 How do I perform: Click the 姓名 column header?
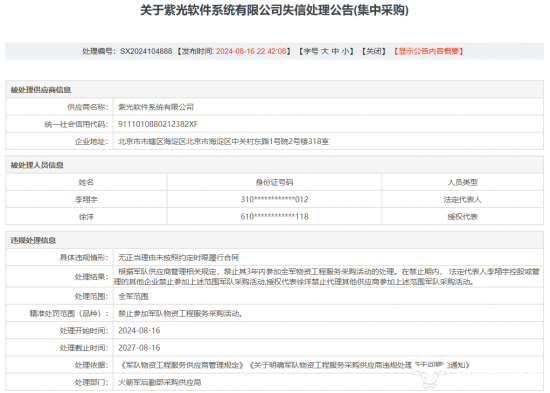[86, 182]
